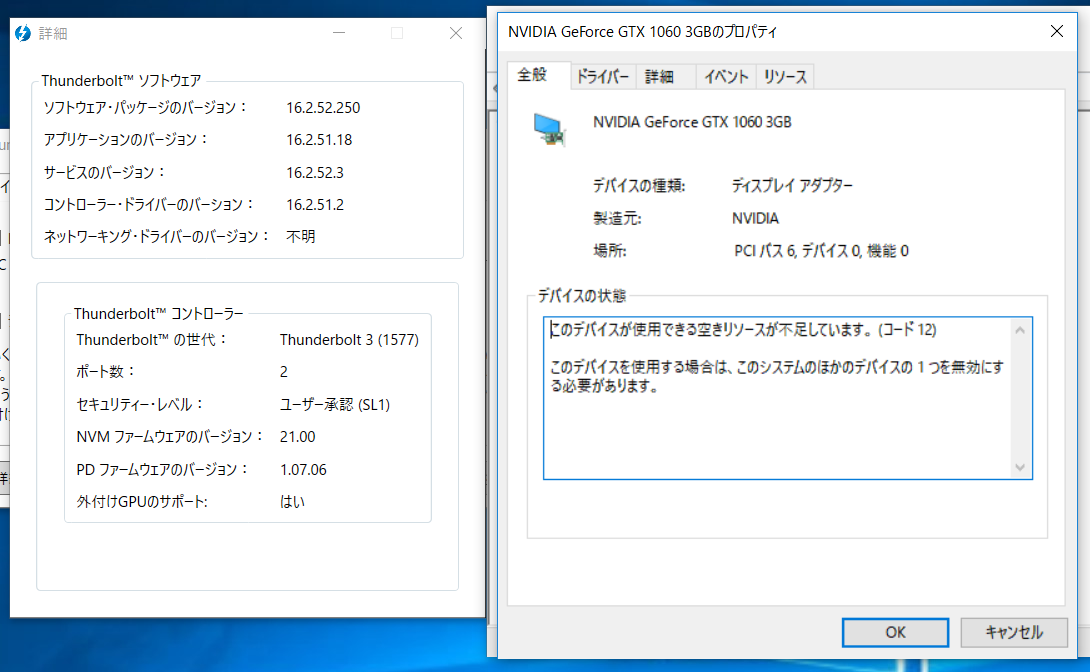
Task: Click inside the デバイスの状態 text box
Action: point(788,398)
